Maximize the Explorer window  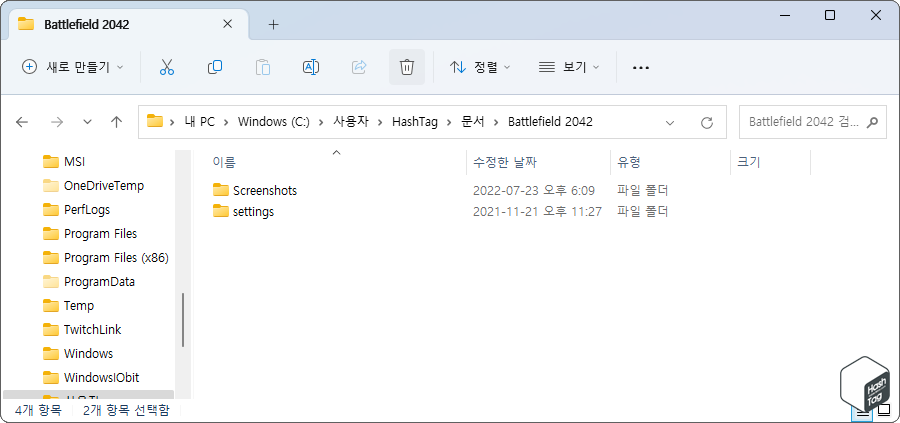click(x=829, y=15)
